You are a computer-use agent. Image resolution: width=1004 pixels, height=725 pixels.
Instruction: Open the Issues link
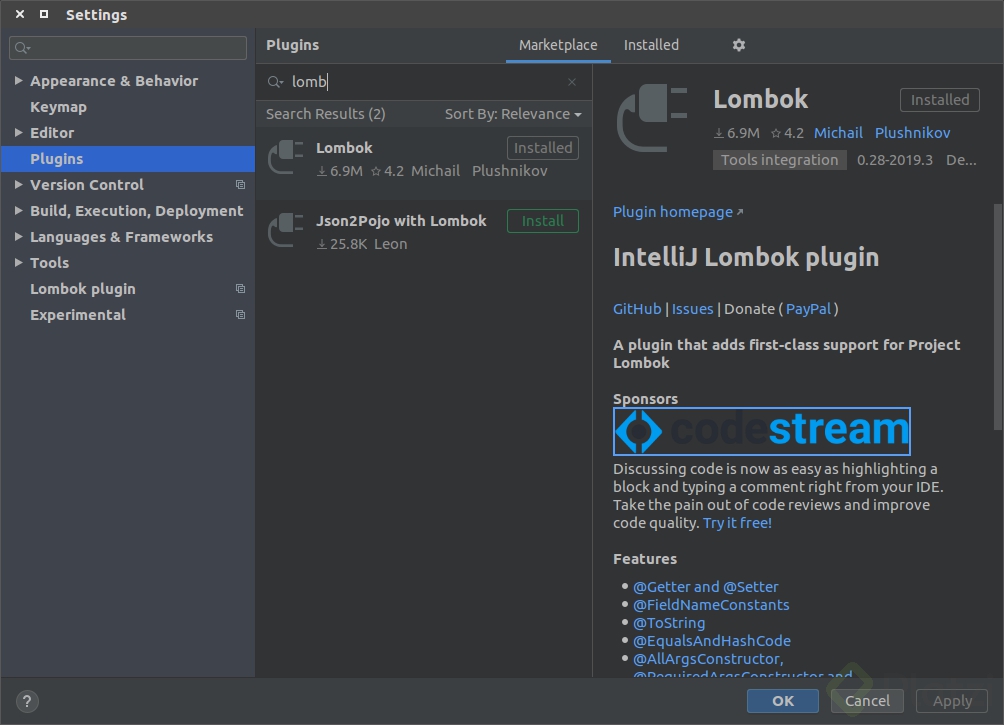coord(692,309)
